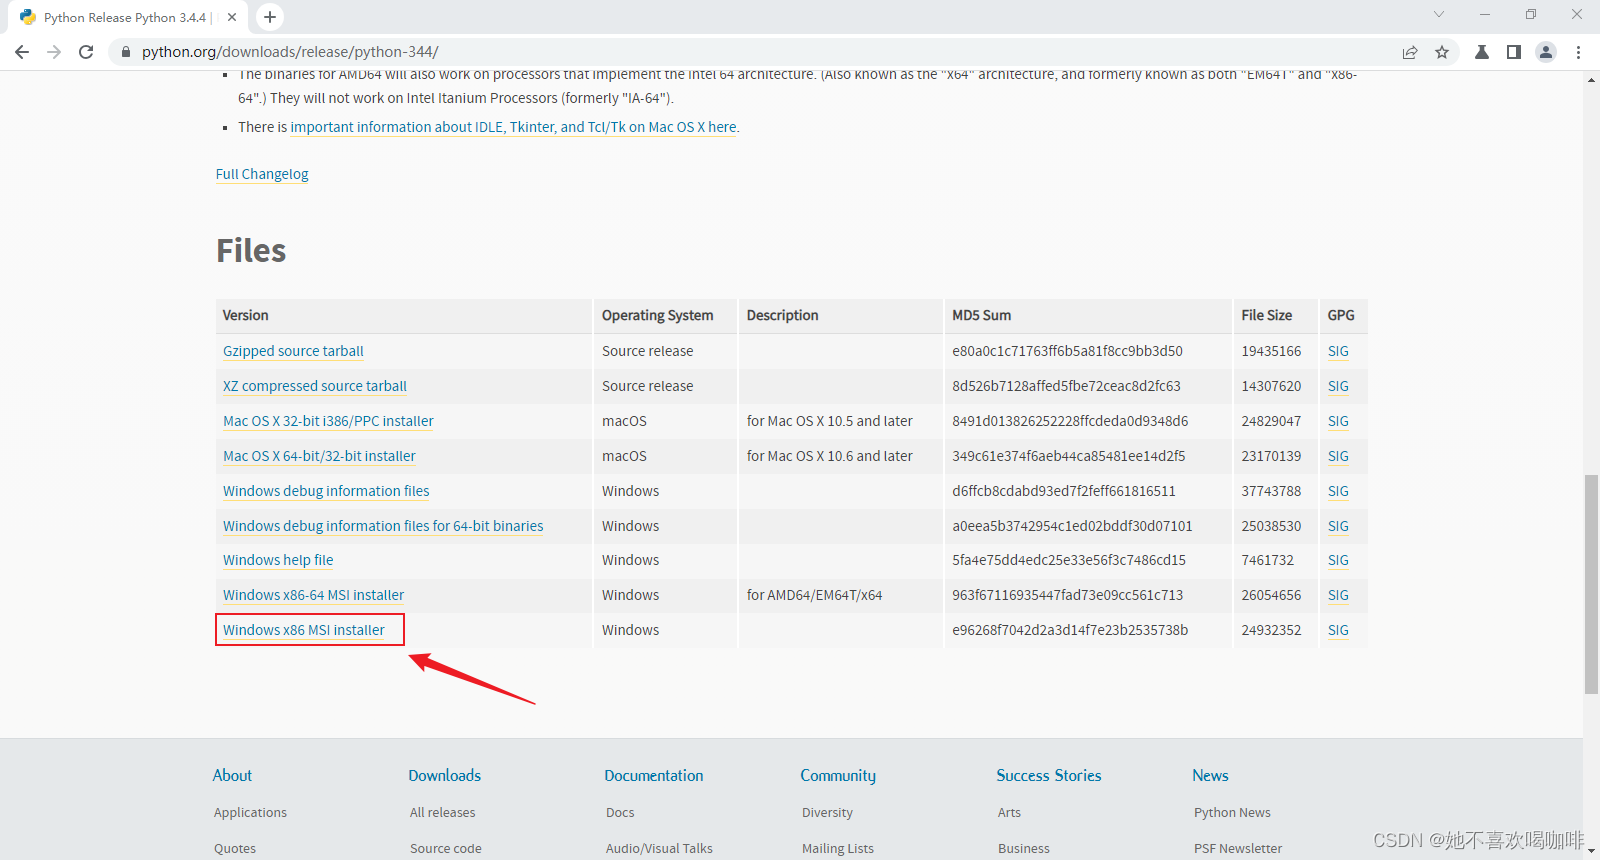Open the Success Stories footer section

pos(1049,775)
